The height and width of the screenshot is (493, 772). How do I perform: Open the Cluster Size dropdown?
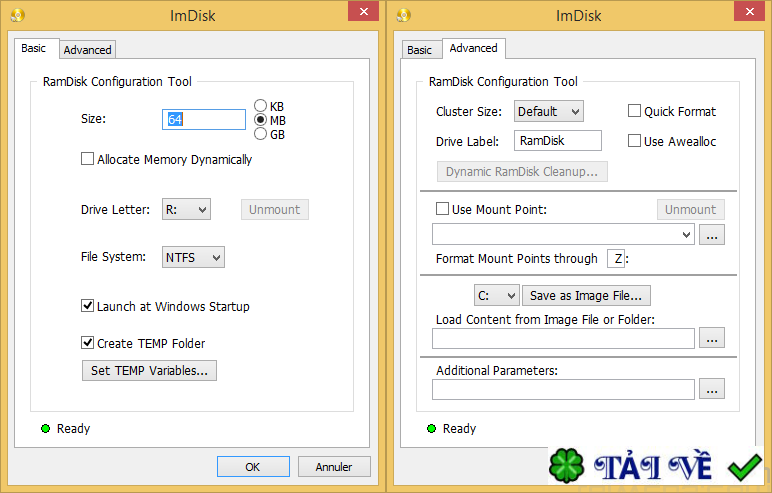(548, 111)
